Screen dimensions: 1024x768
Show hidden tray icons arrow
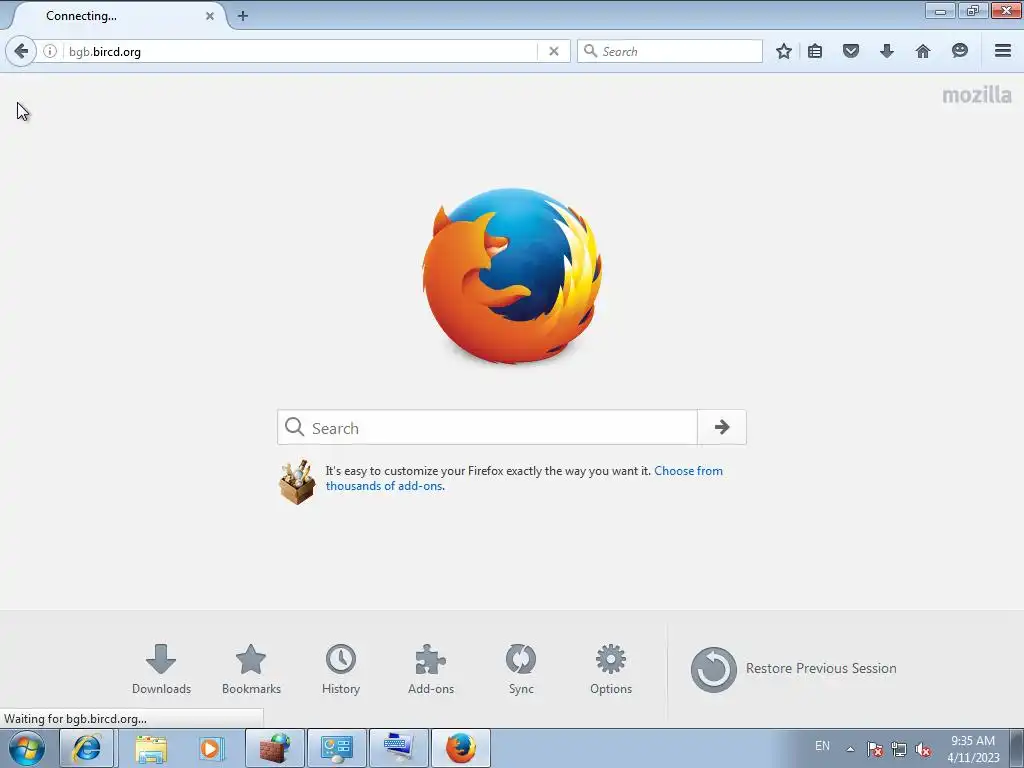coord(850,749)
